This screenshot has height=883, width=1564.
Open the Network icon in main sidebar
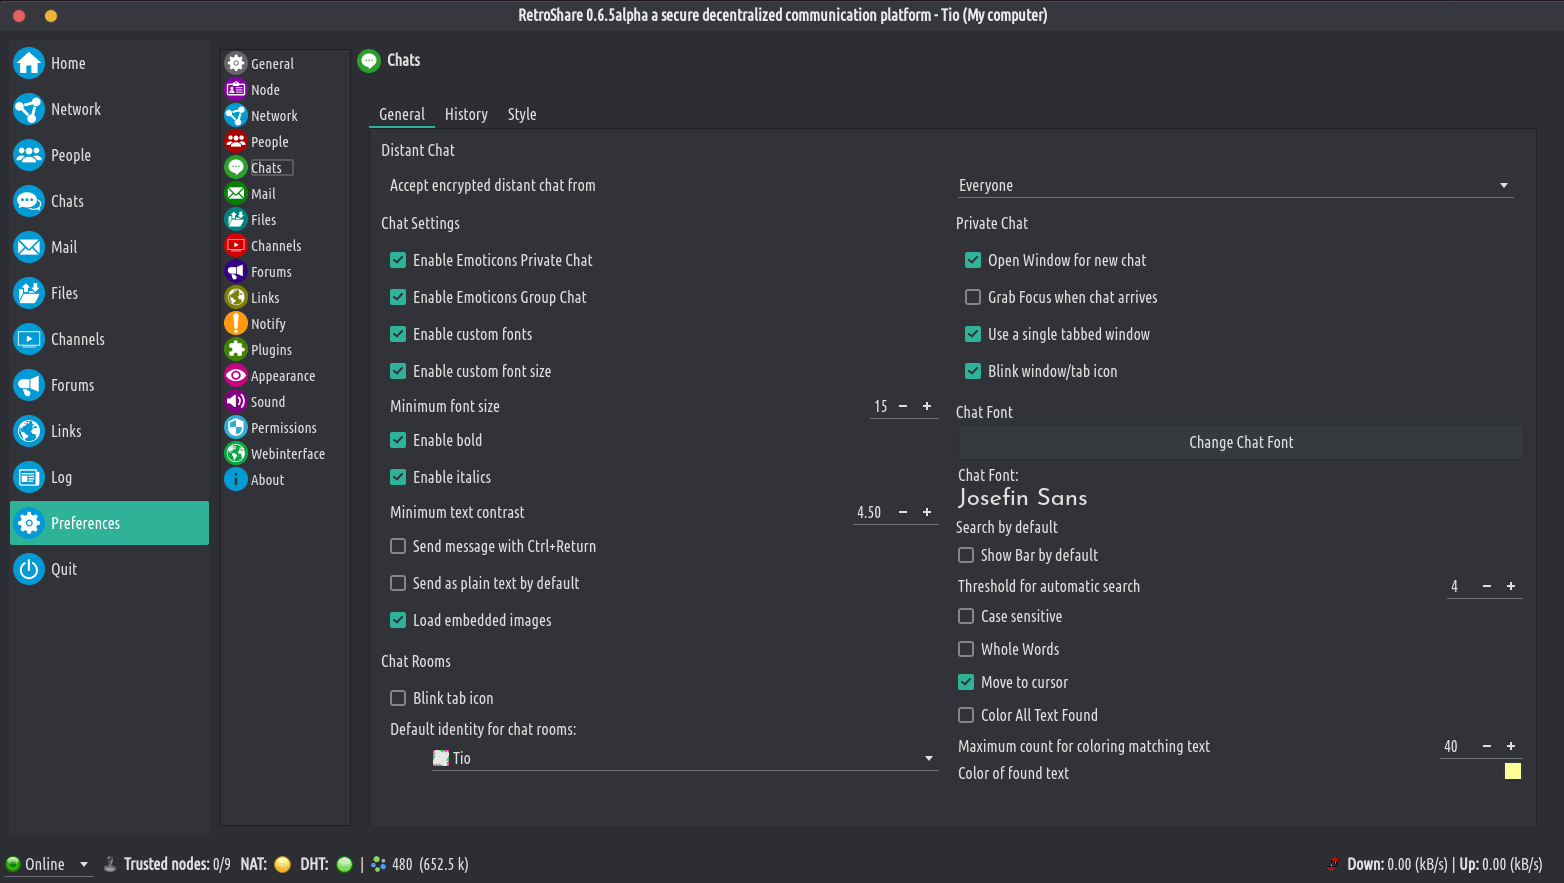point(29,109)
